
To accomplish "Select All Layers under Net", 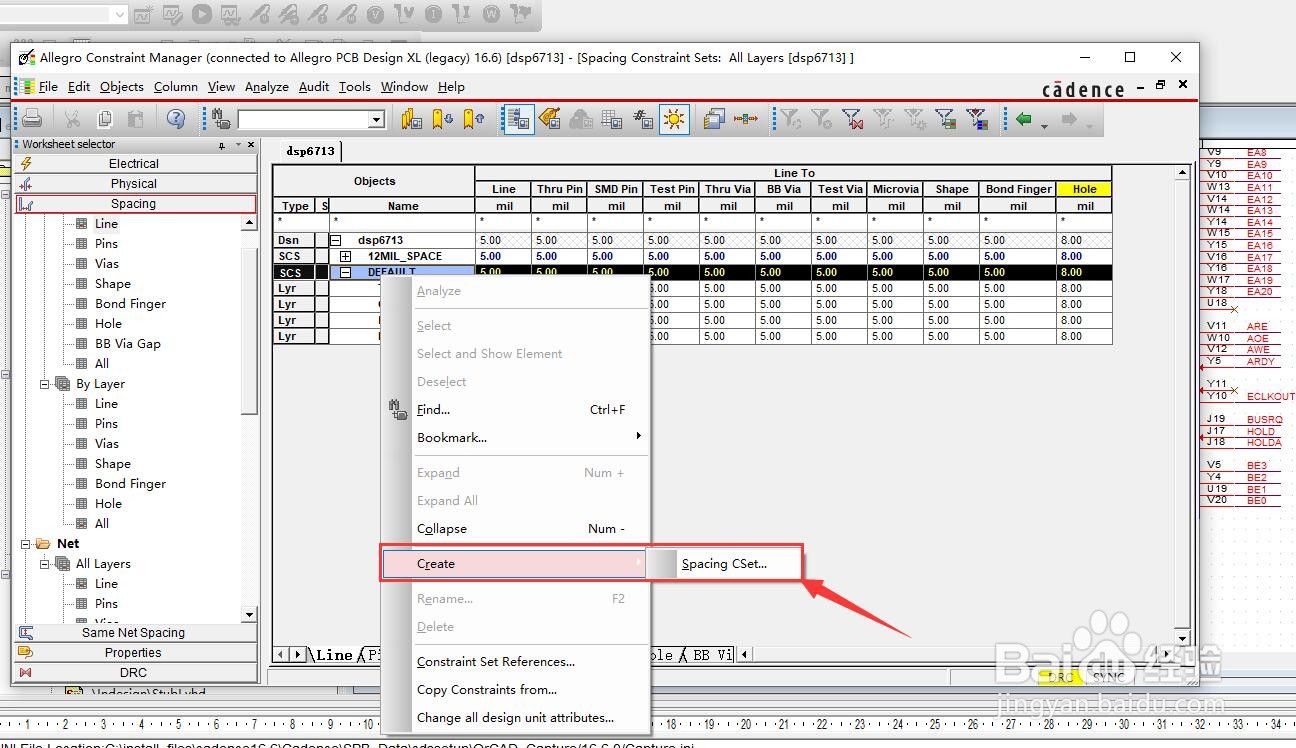I will click(103, 563).
